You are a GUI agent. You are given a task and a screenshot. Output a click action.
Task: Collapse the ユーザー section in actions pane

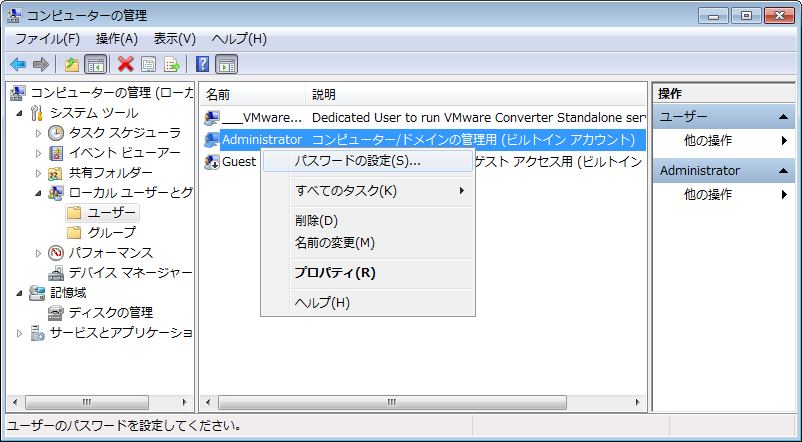[x=783, y=117]
